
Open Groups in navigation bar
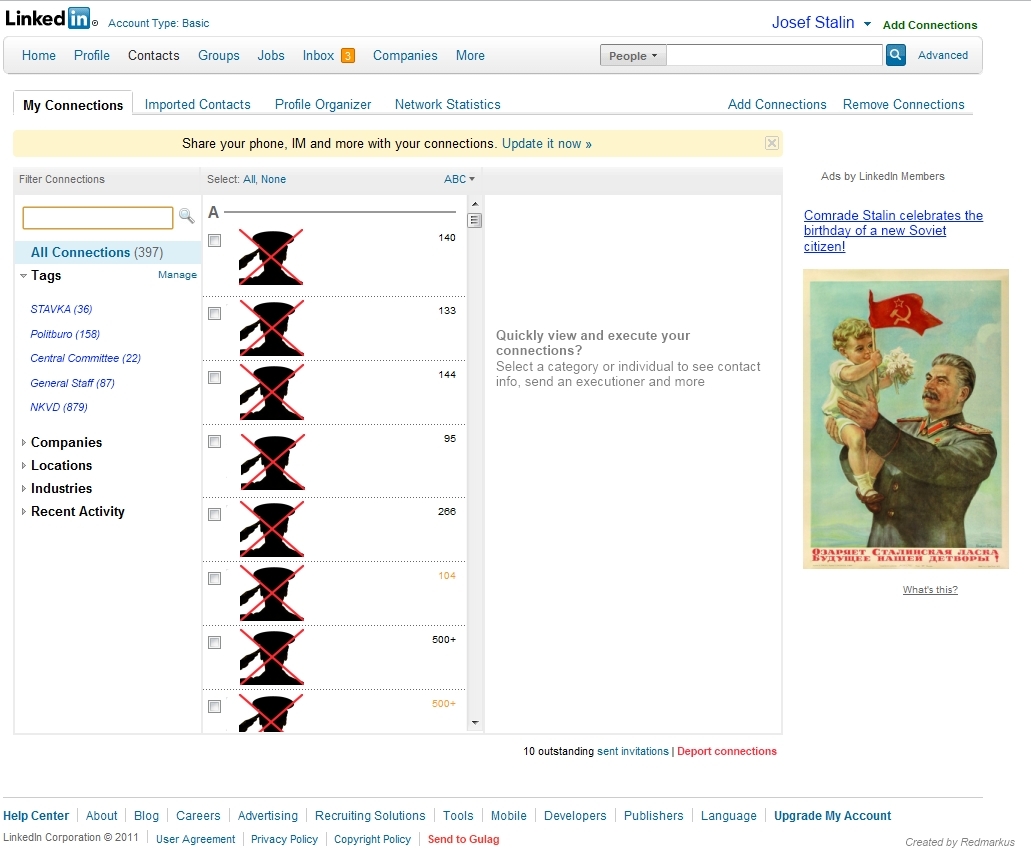click(x=219, y=56)
